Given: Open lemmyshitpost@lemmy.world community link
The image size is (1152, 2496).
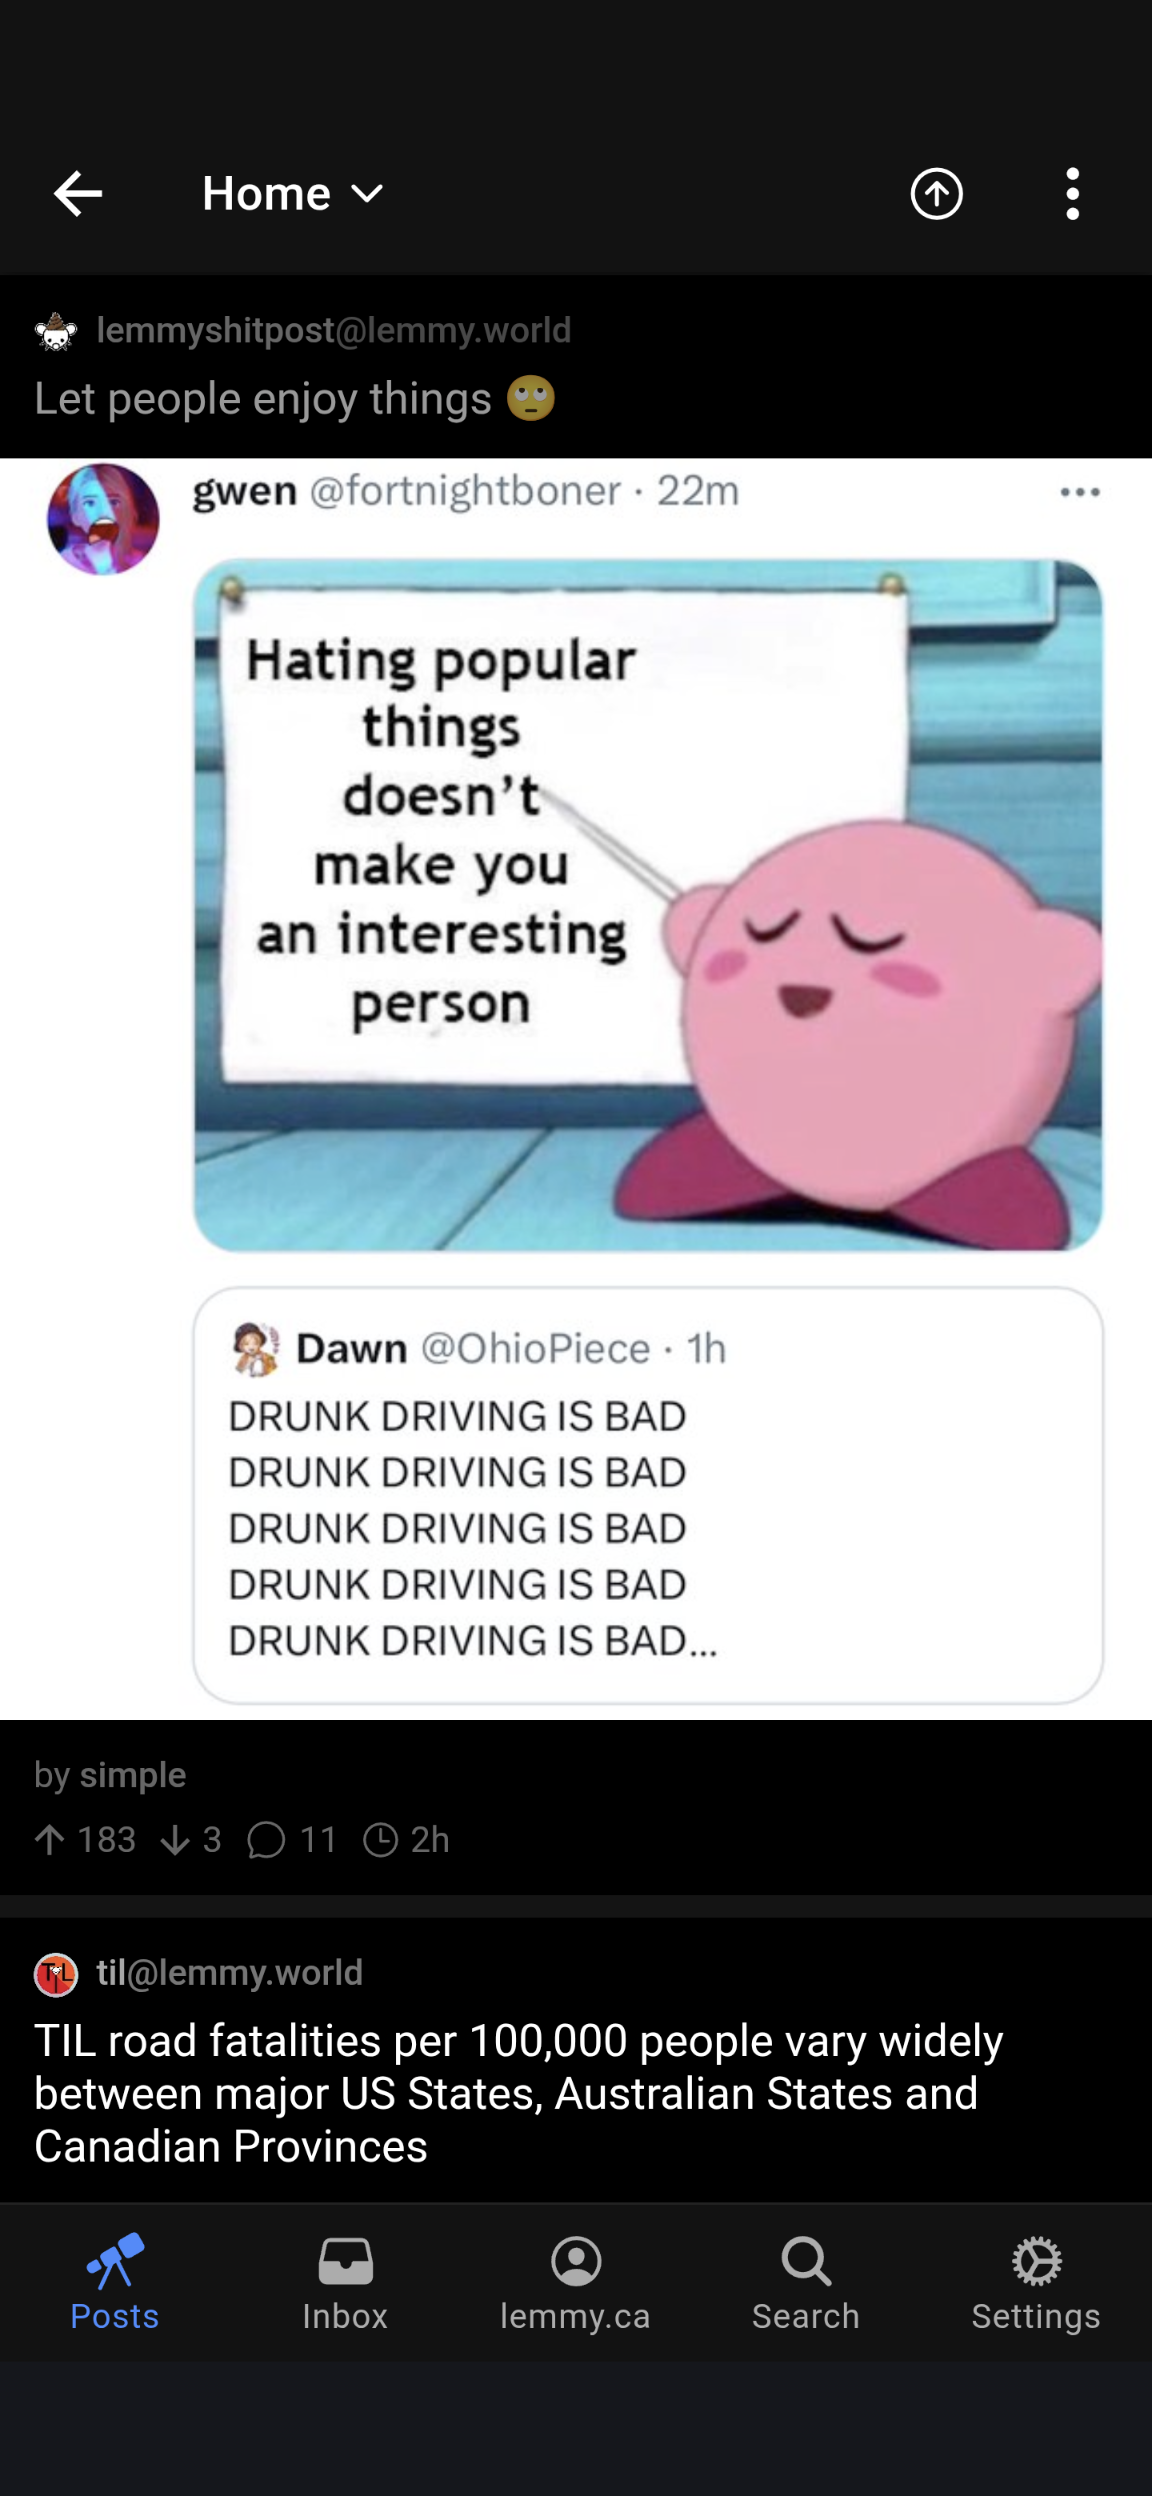Looking at the screenshot, I should pos(334,330).
